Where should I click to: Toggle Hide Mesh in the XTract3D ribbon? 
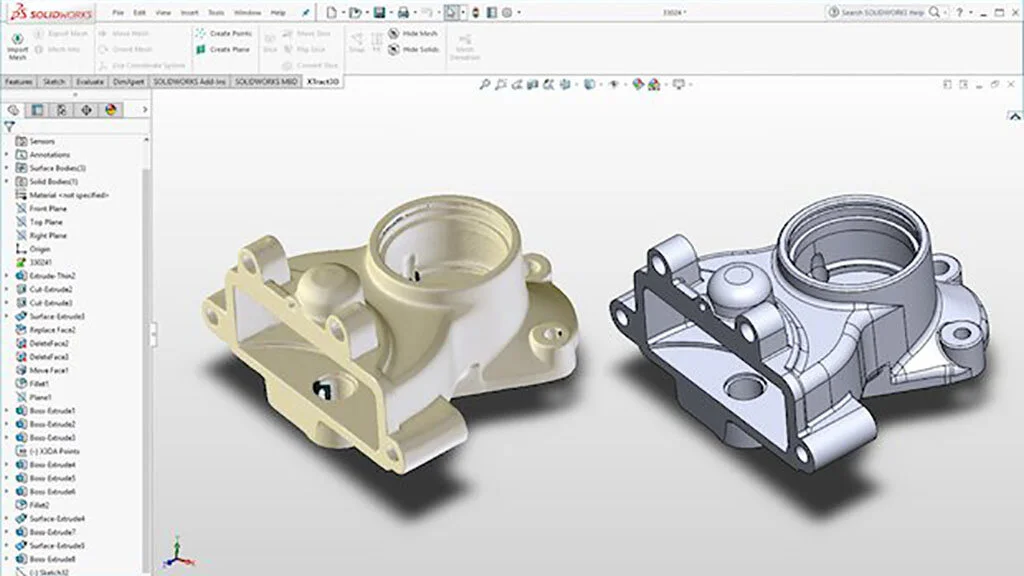pyautogui.click(x=413, y=33)
